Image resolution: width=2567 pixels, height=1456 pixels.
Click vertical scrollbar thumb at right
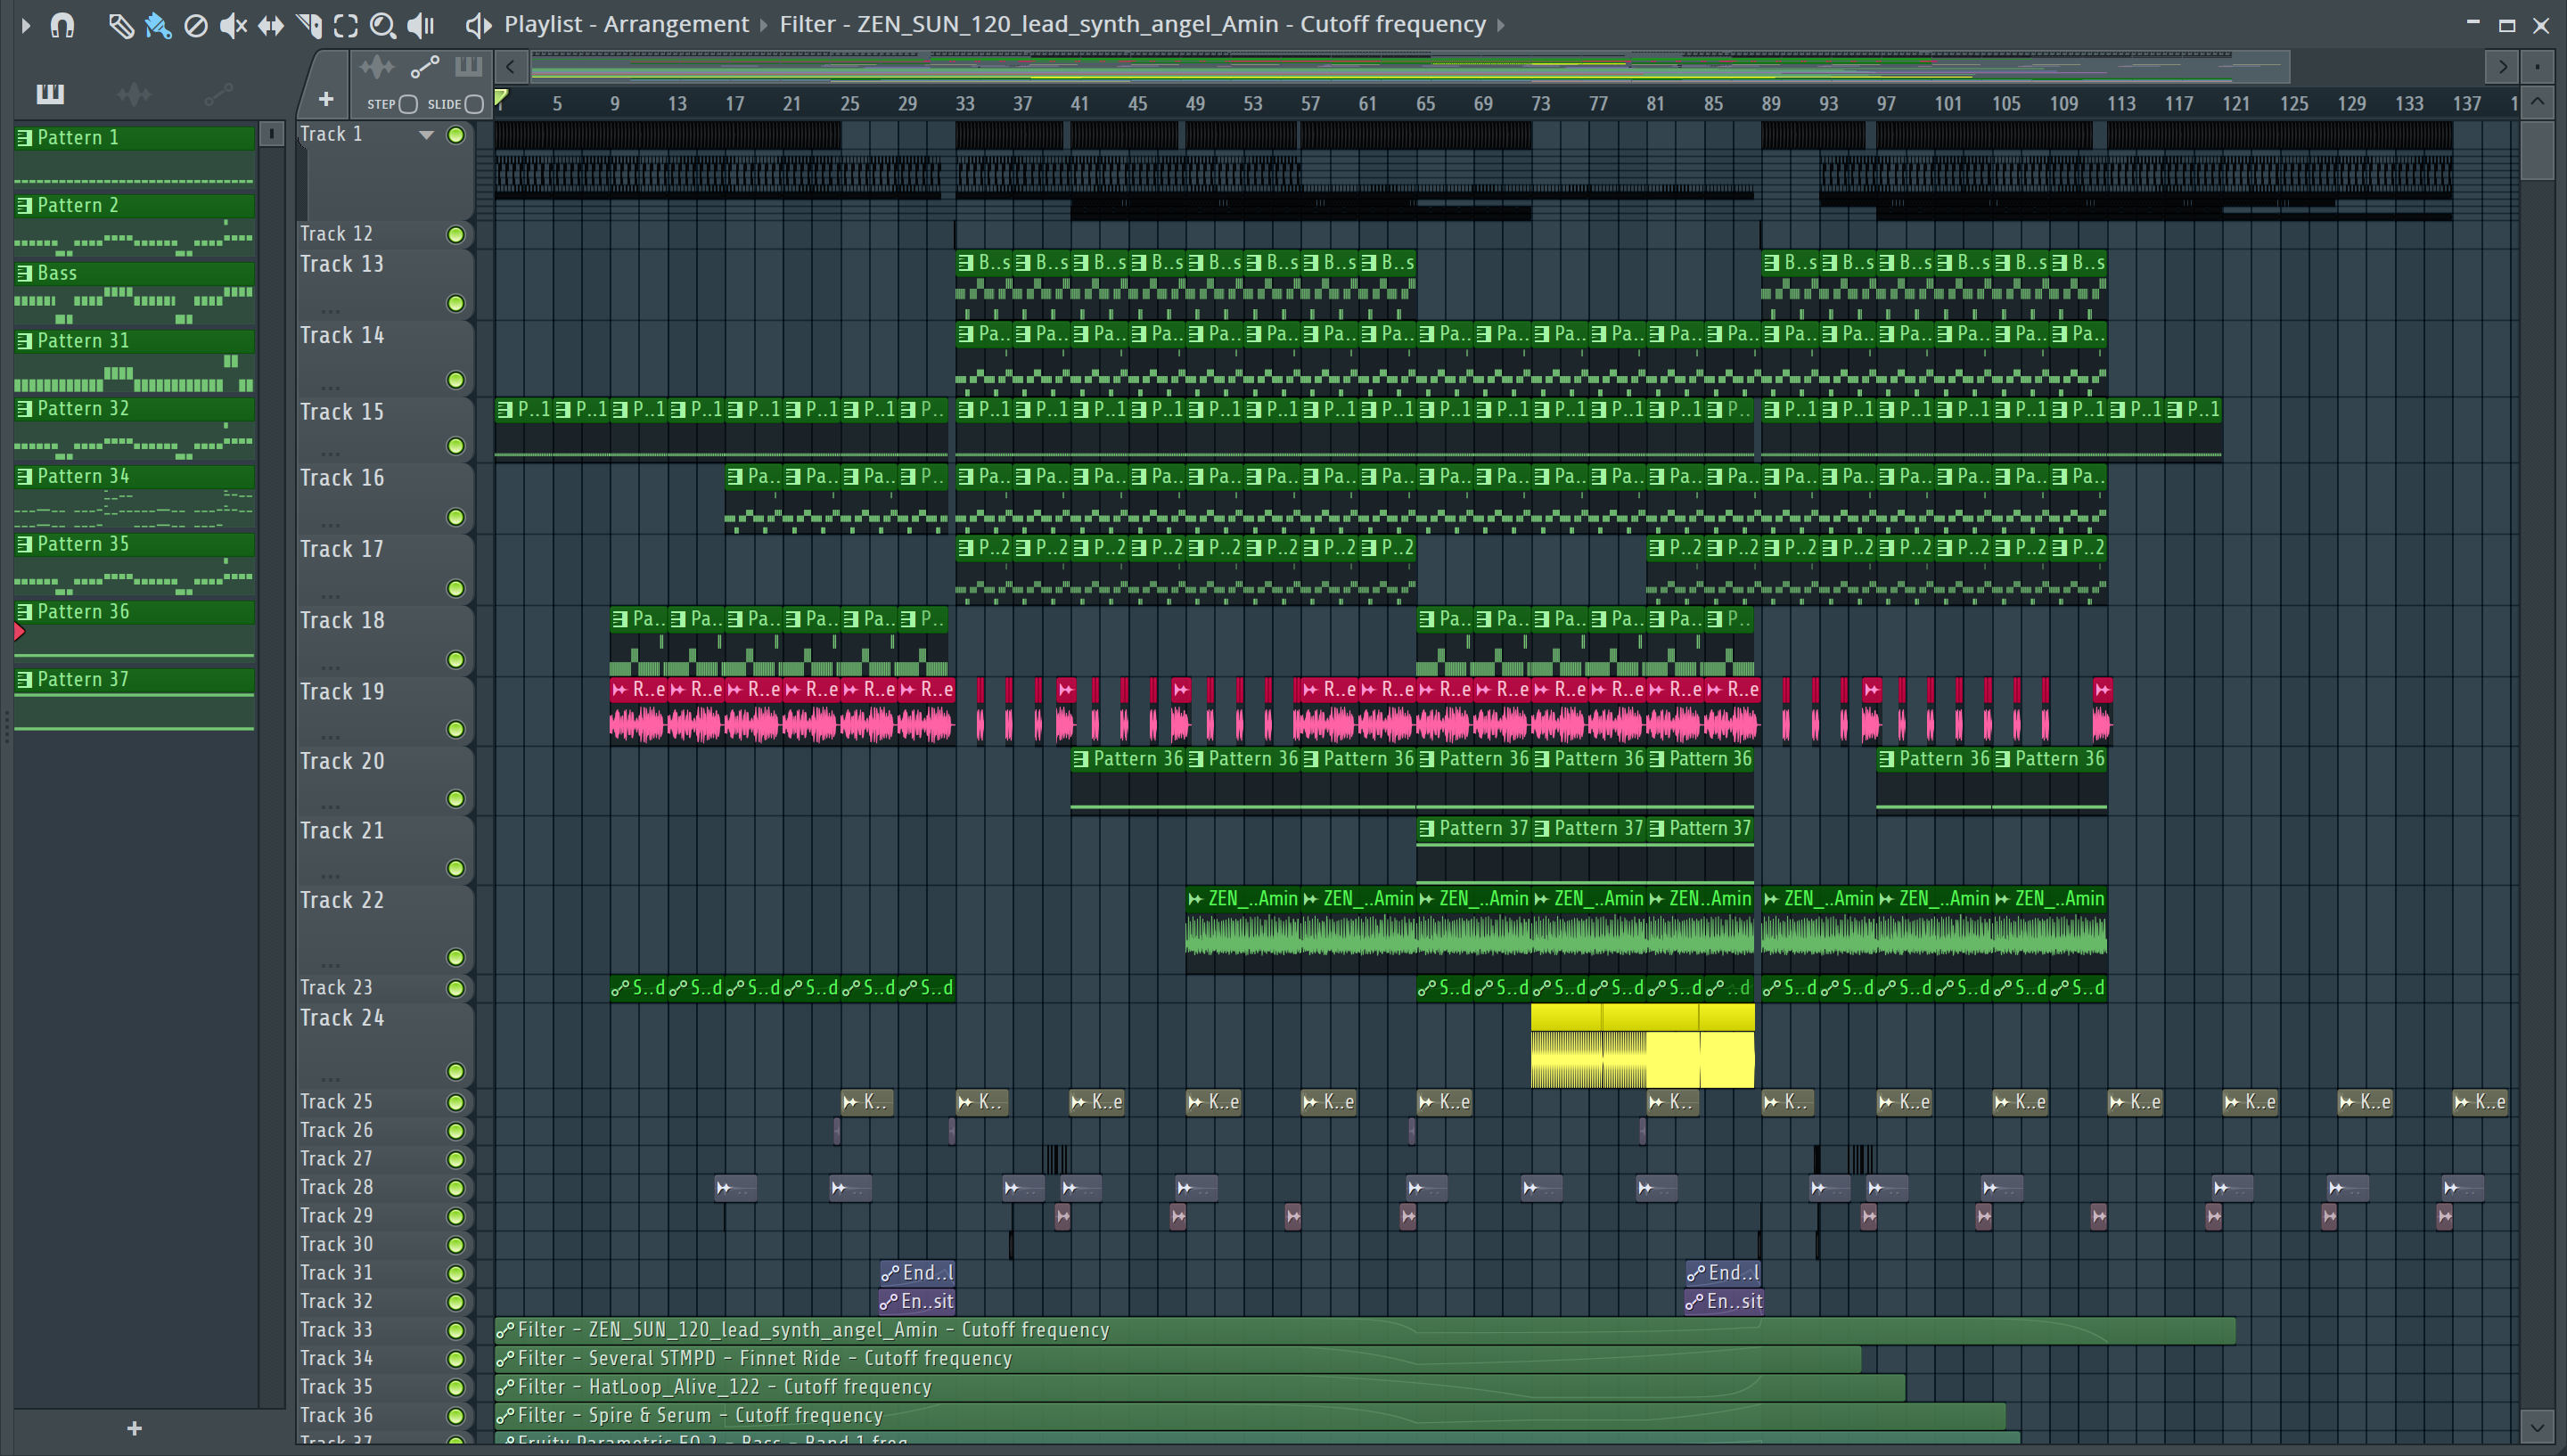(x=2537, y=150)
